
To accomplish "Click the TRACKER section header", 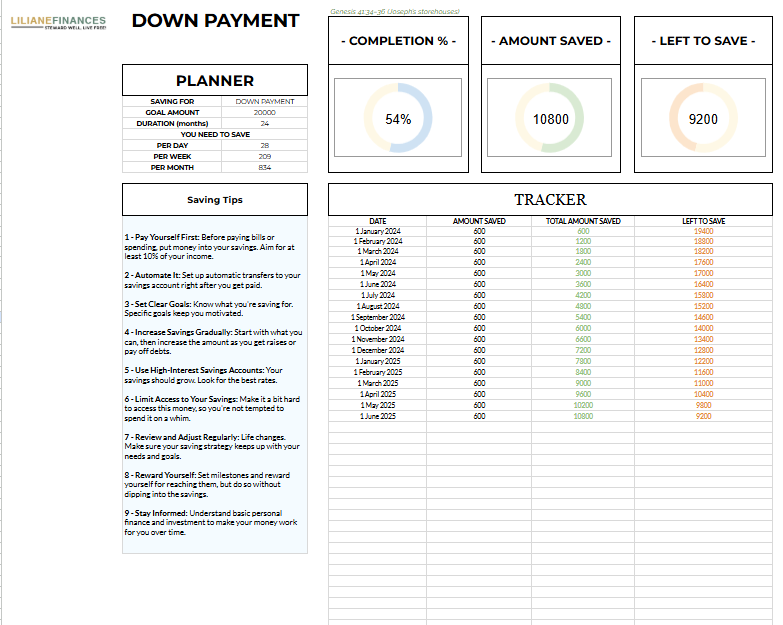I will pyautogui.click(x=550, y=200).
